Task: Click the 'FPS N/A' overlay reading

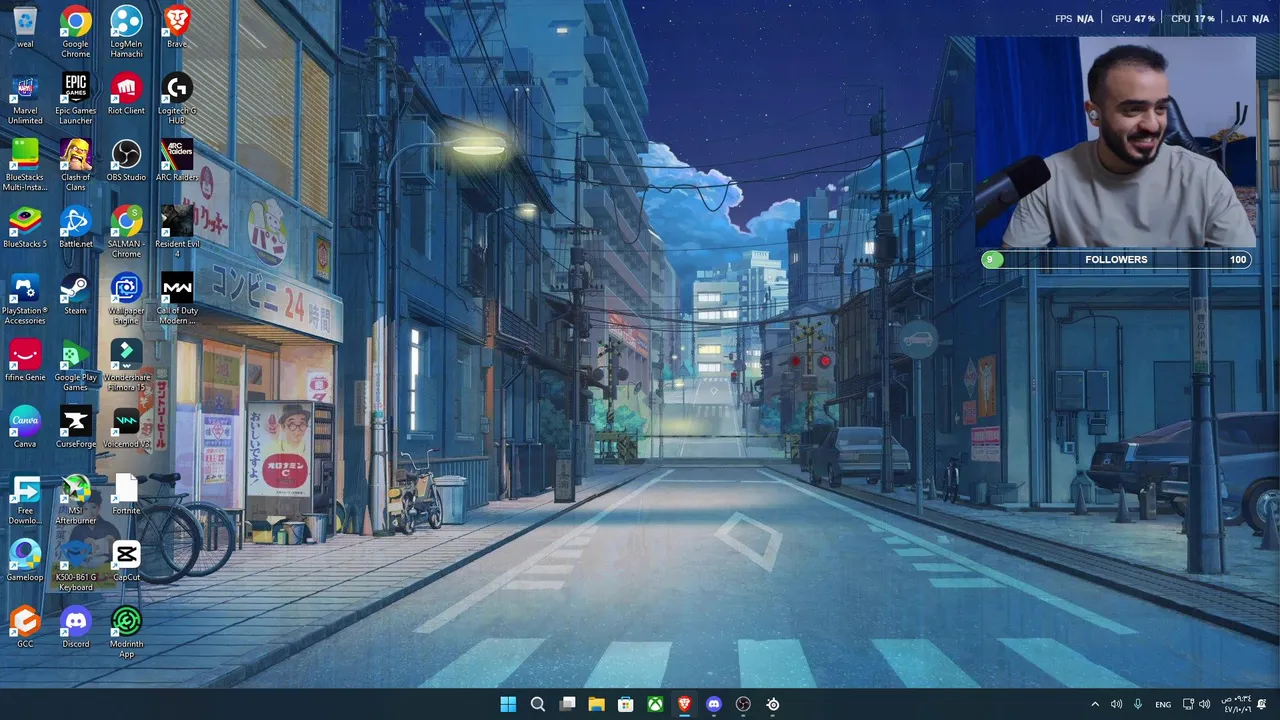Action: pos(1074,19)
